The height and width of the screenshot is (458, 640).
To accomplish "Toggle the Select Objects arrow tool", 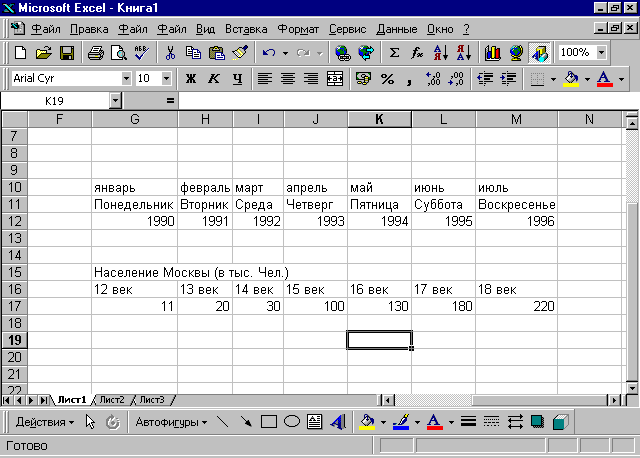I will (x=90, y=422).
